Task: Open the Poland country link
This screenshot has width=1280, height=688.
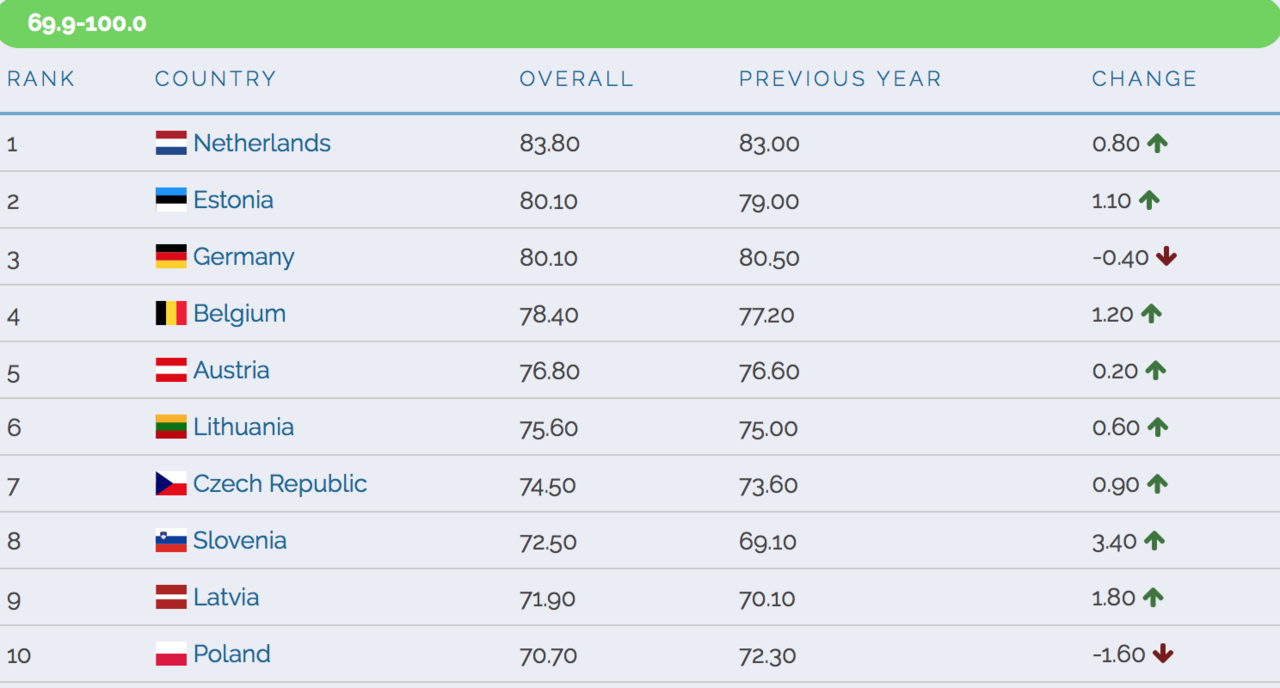Action: pyautogui.click(x=232, y=654)
